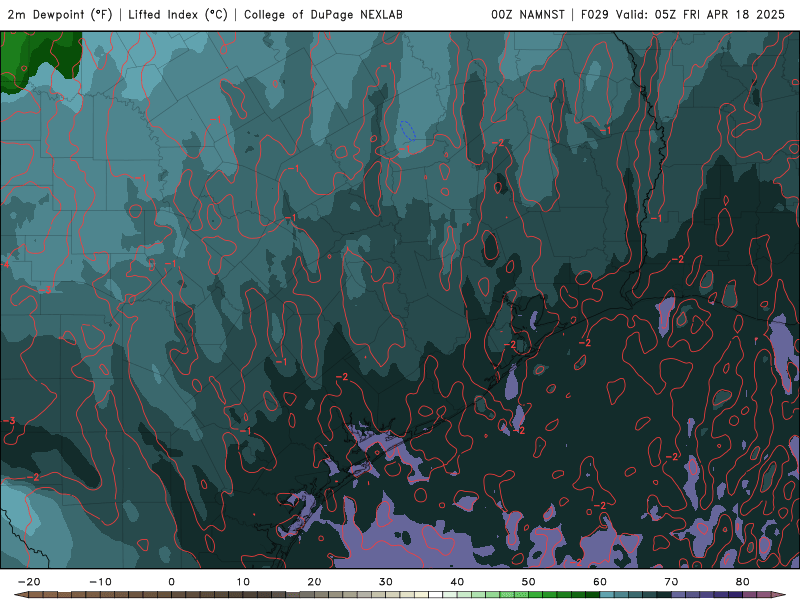Click the -20 label on the color scale

29,582
